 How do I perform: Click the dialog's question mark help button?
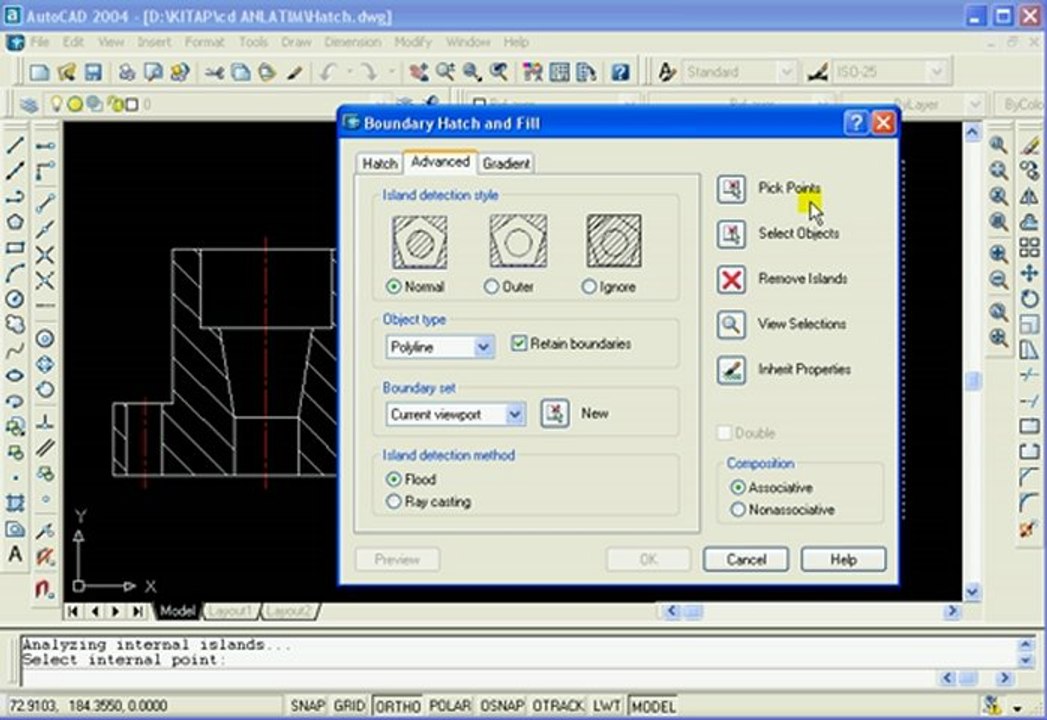click(x=855, y=123)
